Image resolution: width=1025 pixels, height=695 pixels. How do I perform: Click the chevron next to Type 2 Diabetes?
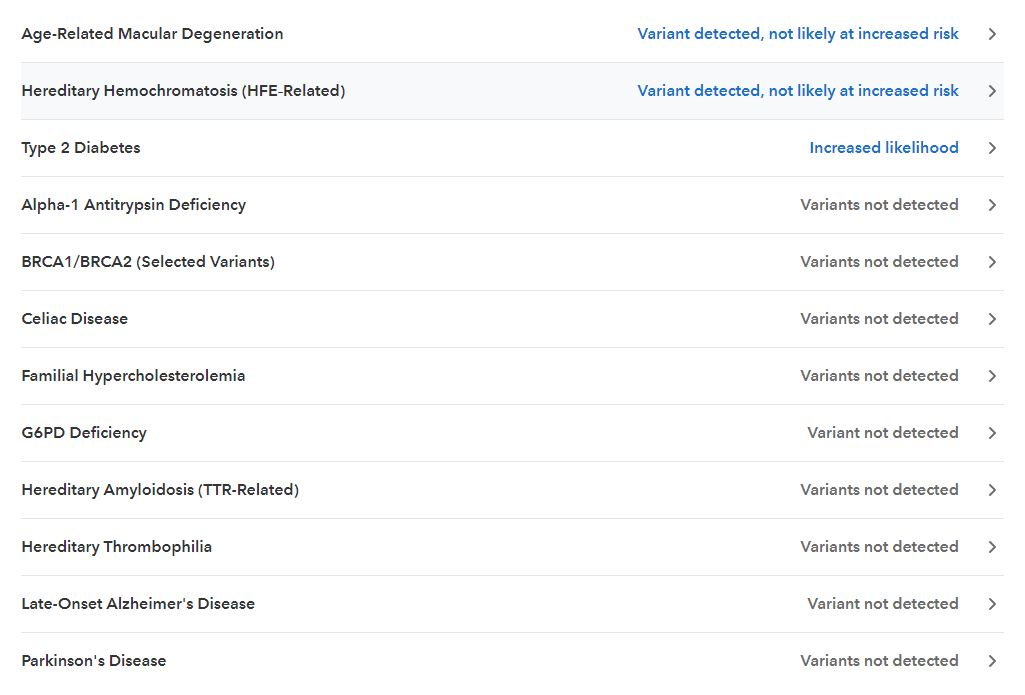[992, 148]
